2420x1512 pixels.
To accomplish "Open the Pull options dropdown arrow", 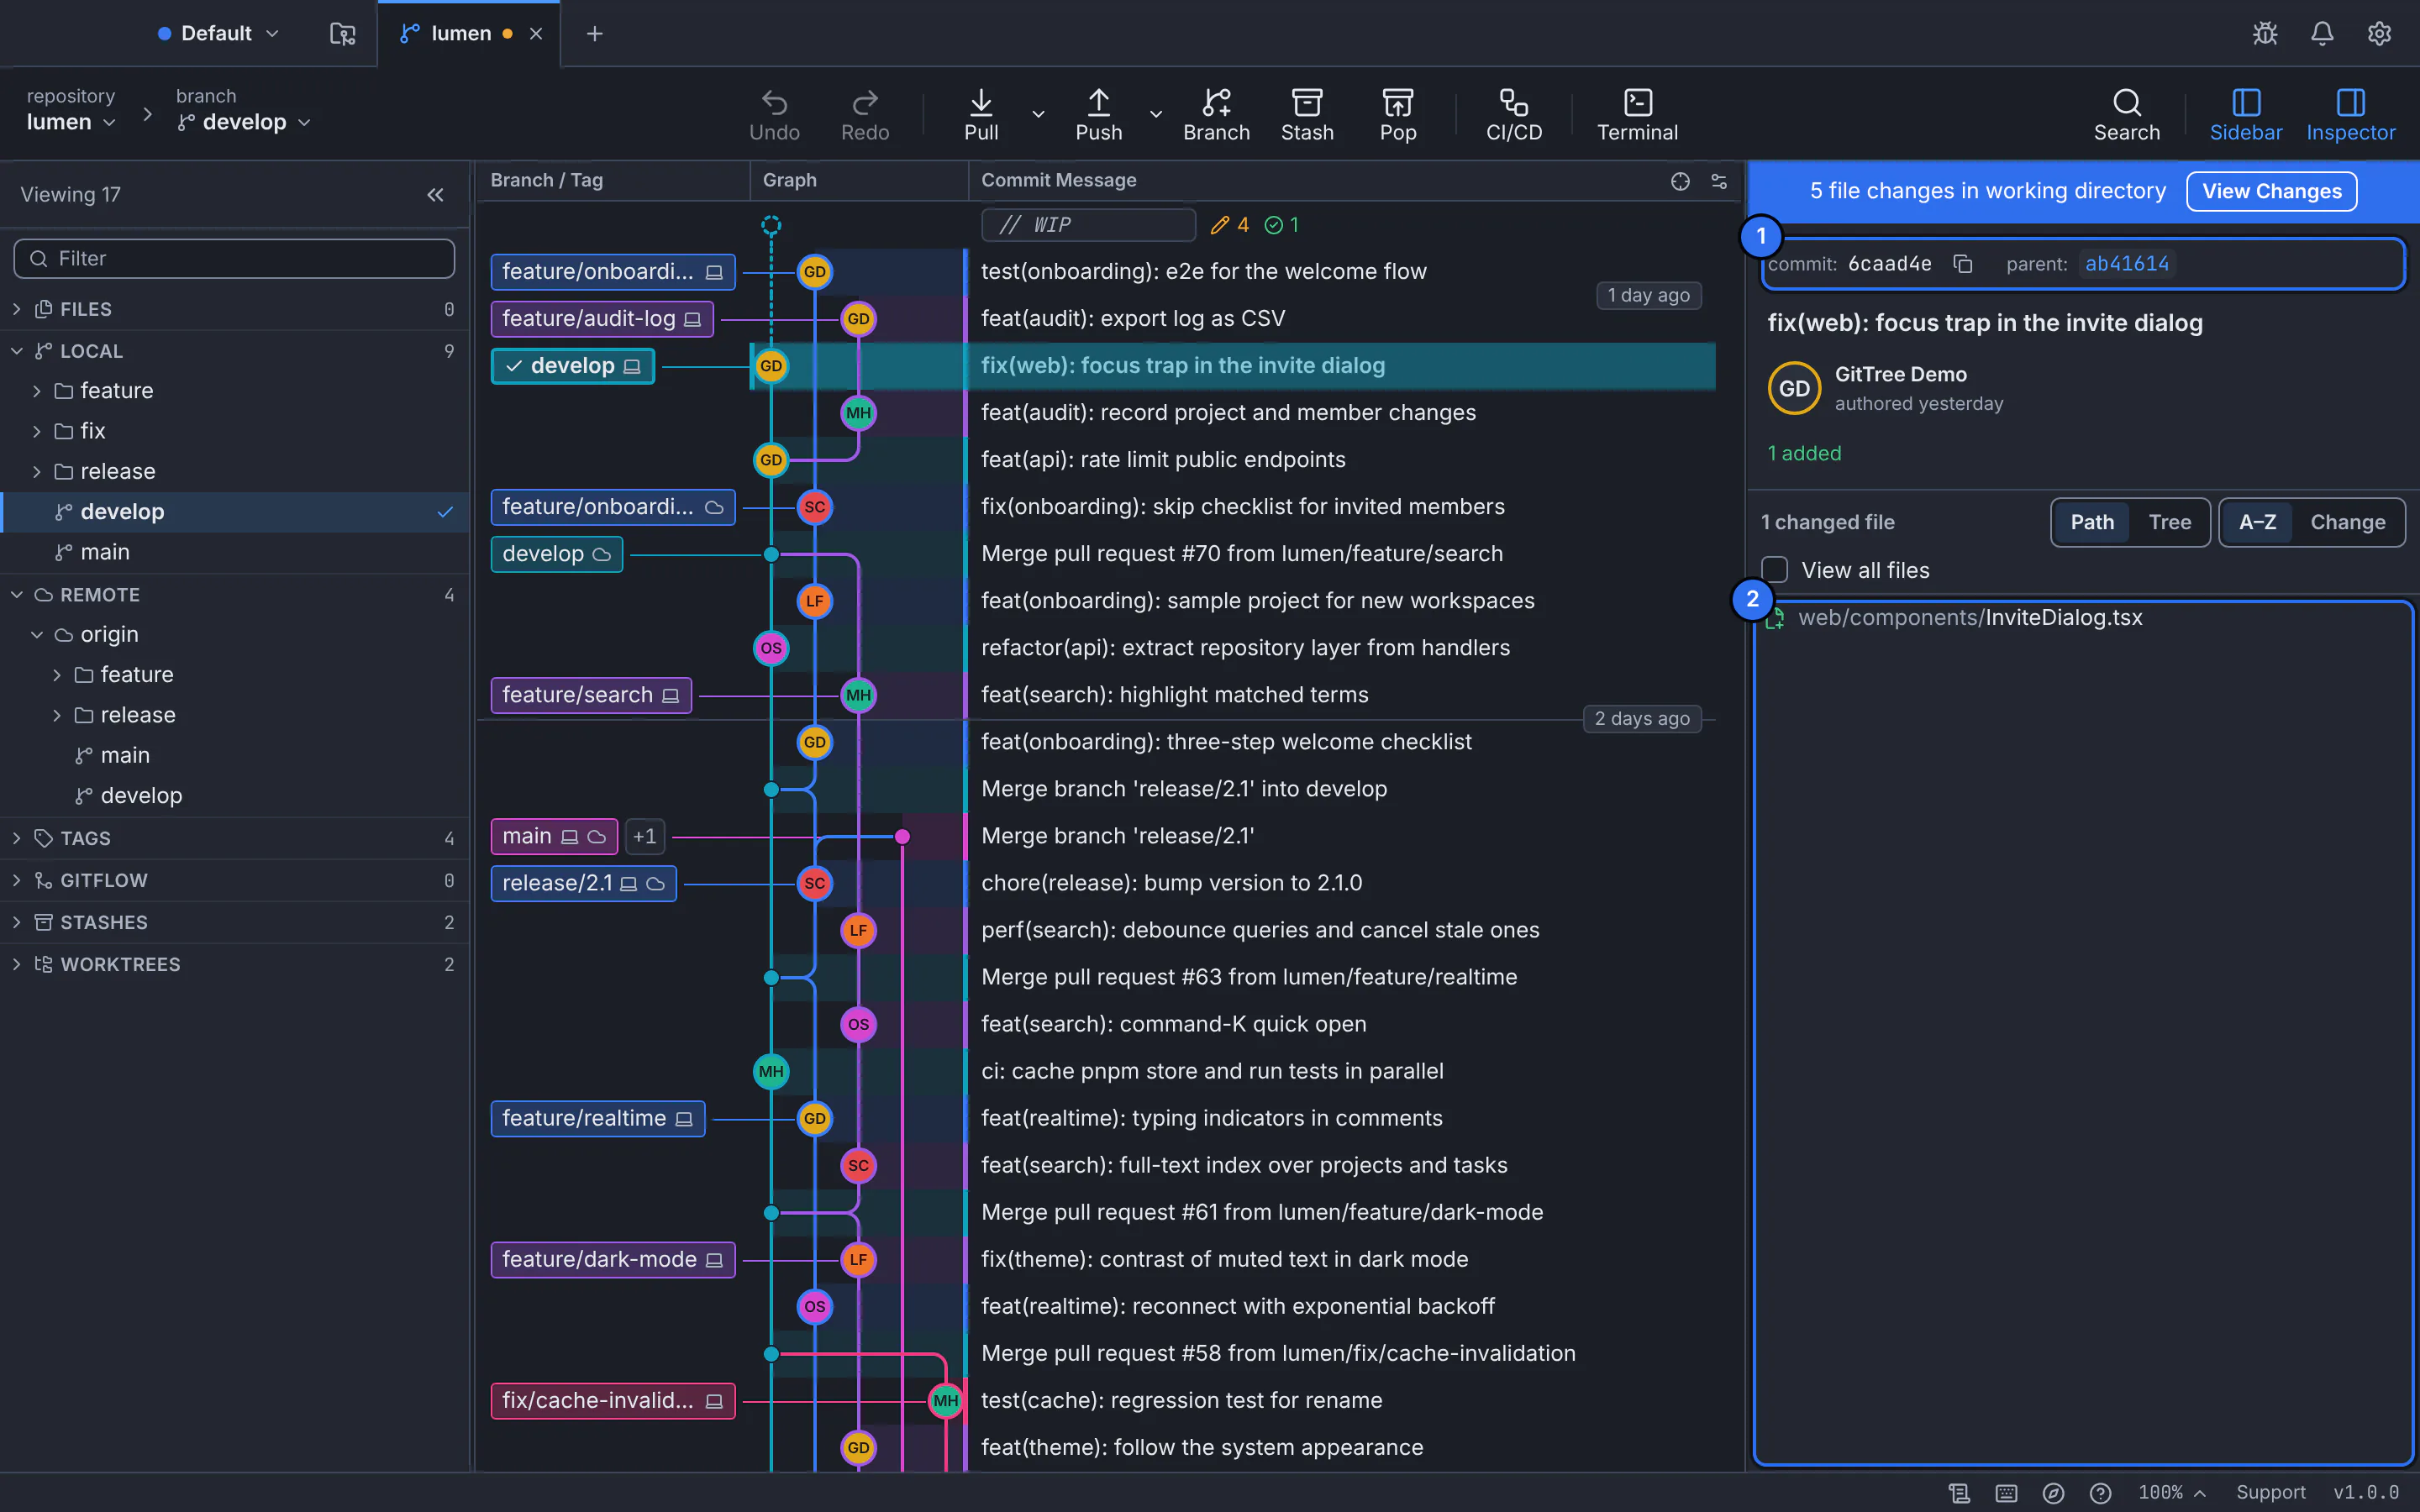I will click(1038, 114).
